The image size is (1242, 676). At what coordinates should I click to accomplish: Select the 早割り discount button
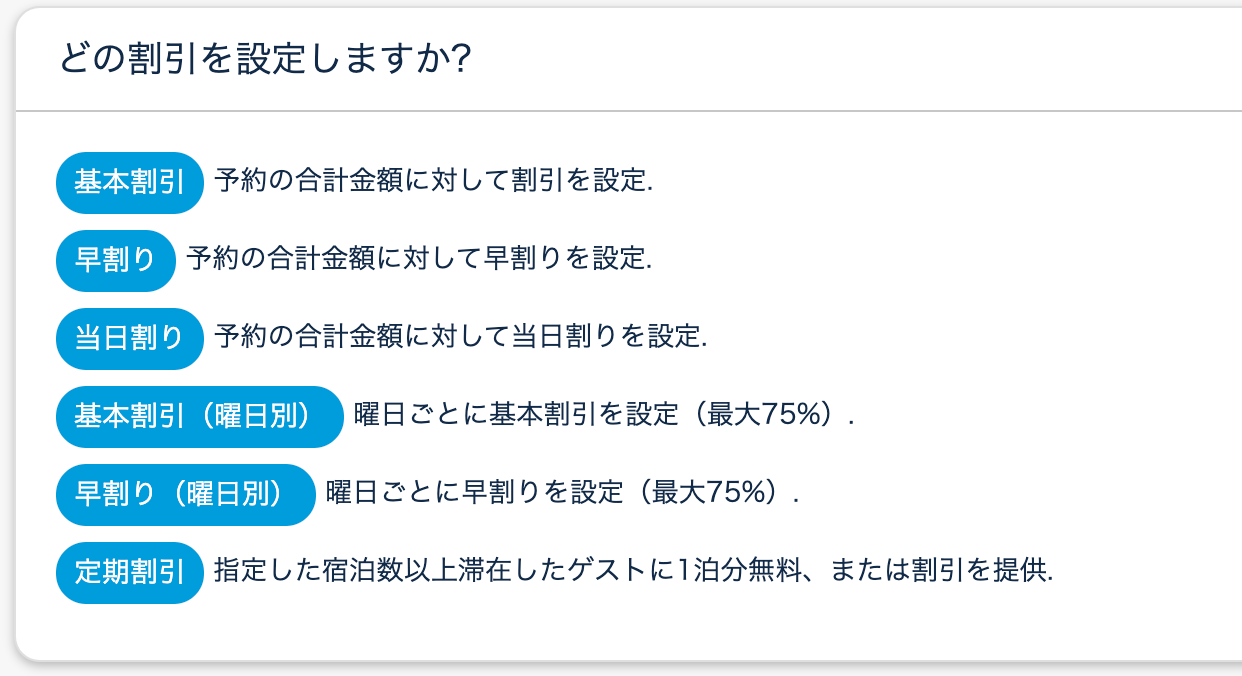116,261
